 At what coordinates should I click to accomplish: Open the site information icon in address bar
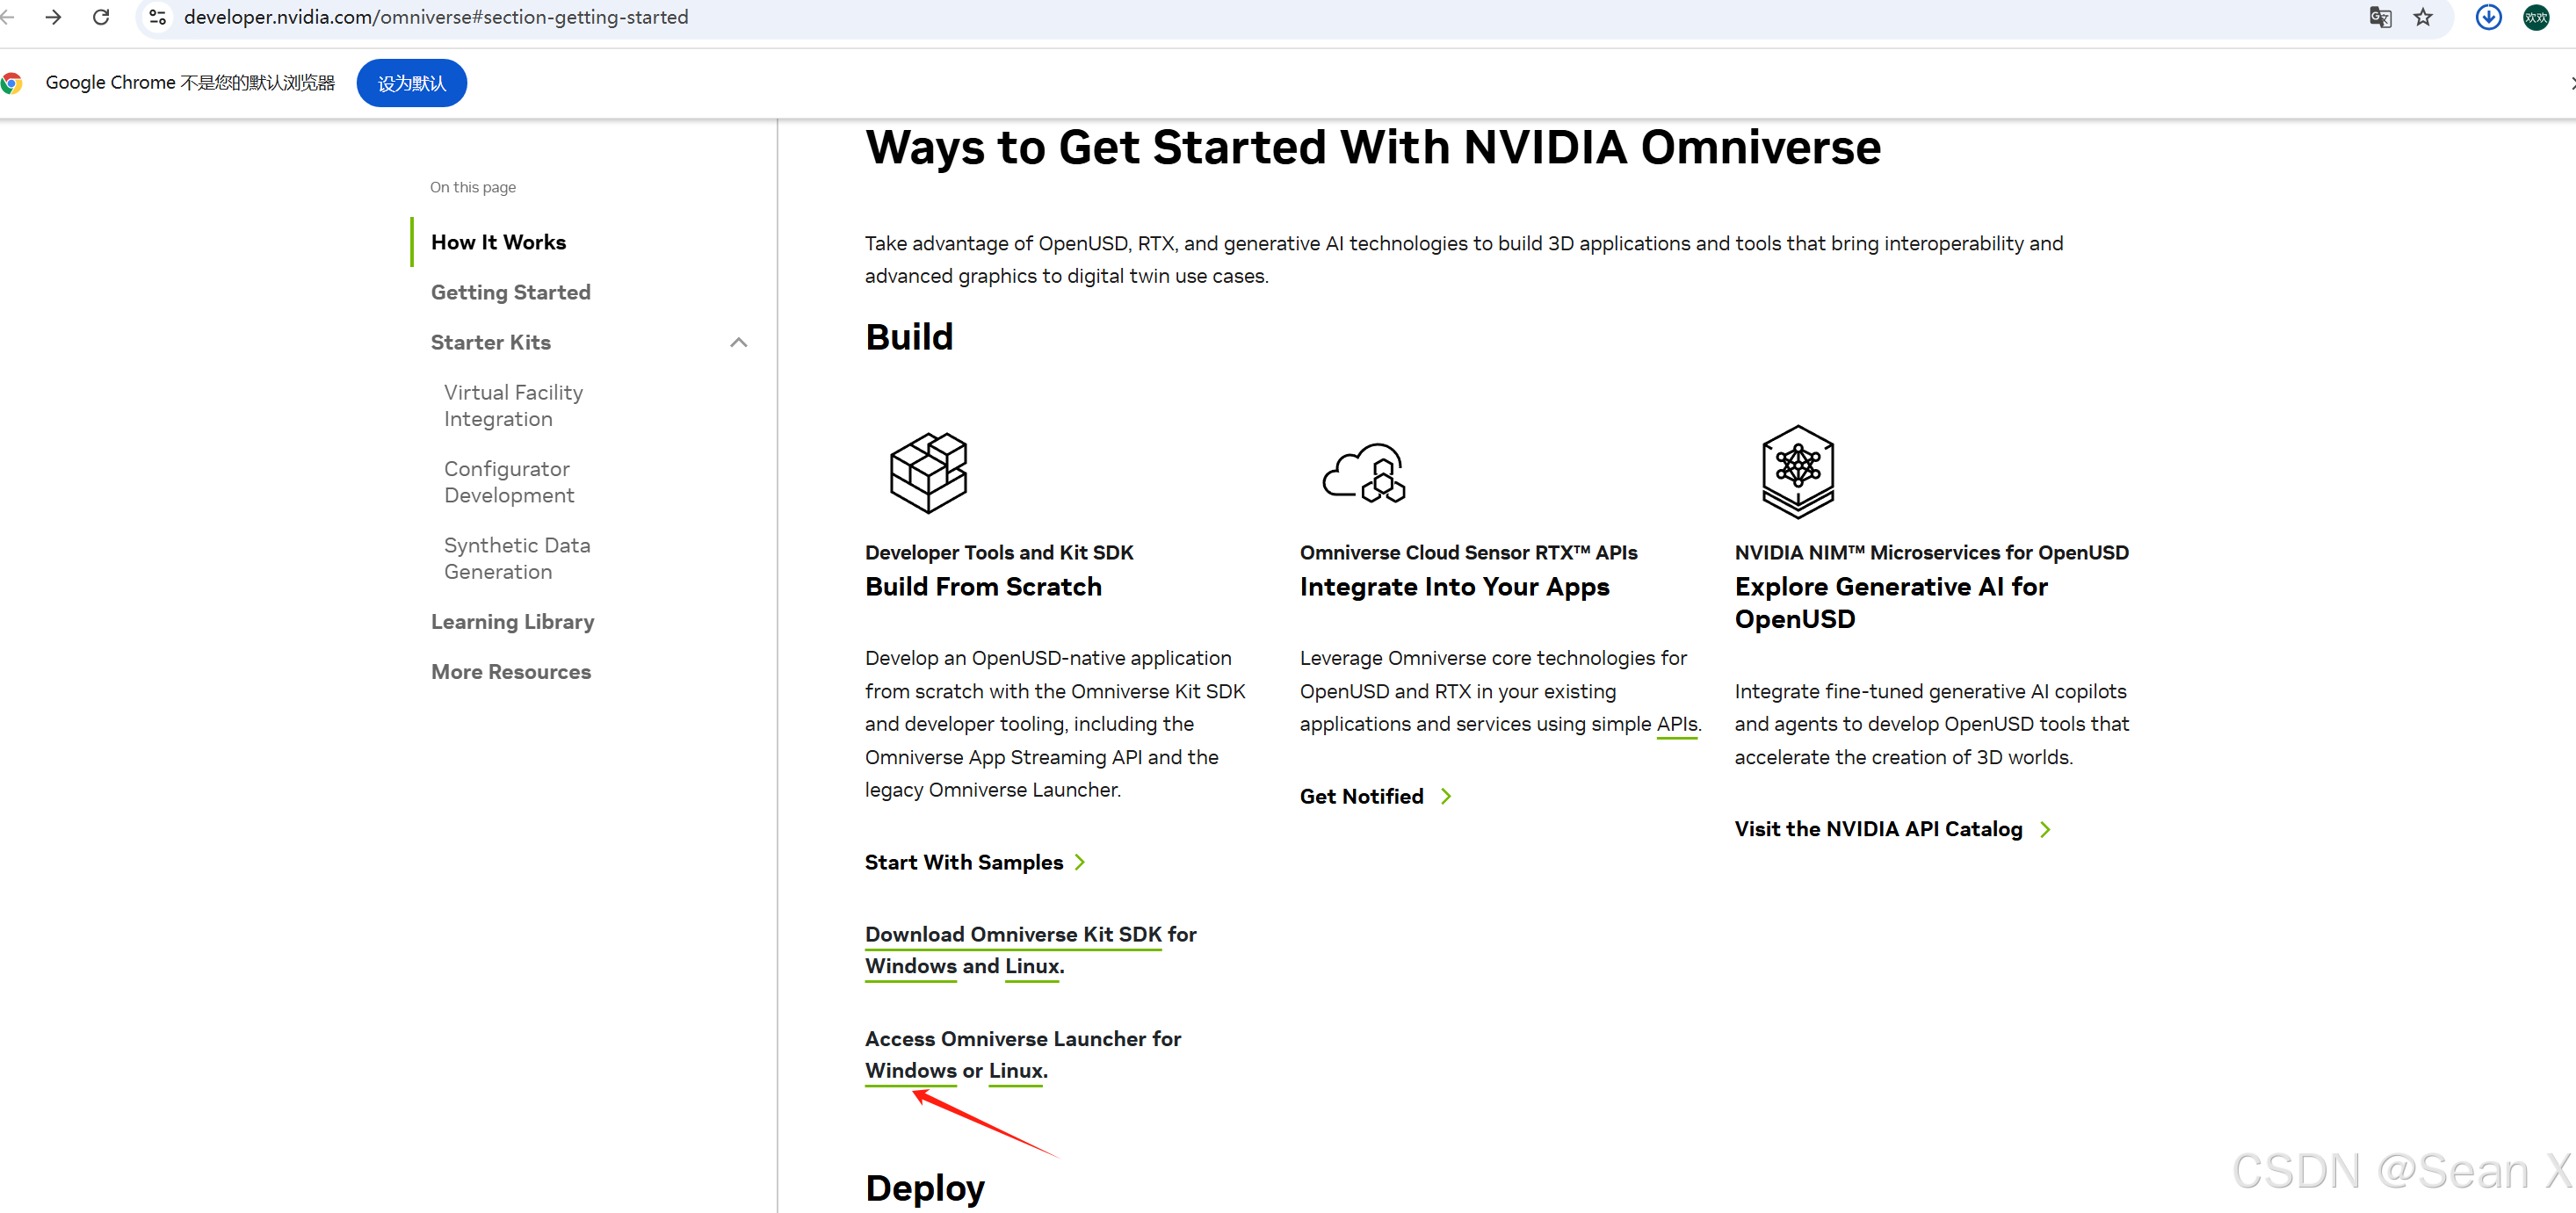pos(158,17)
